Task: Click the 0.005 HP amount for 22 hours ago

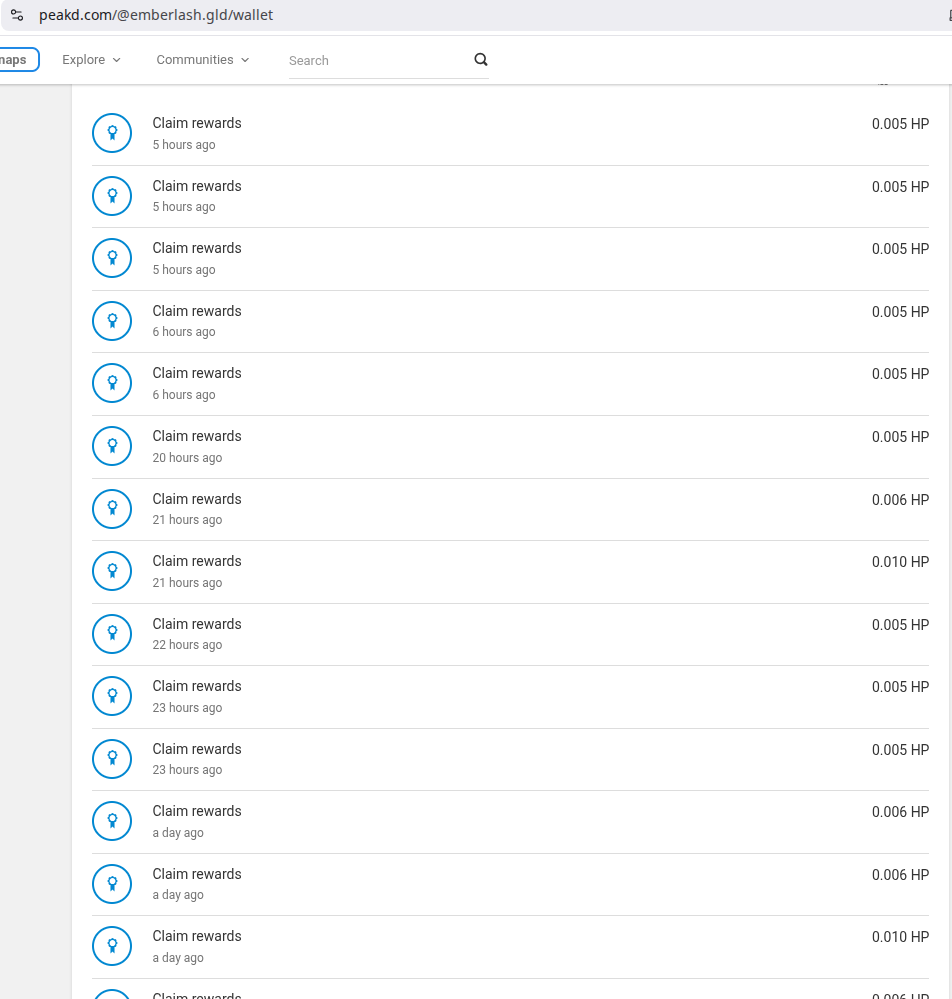Action: [900, 624]
